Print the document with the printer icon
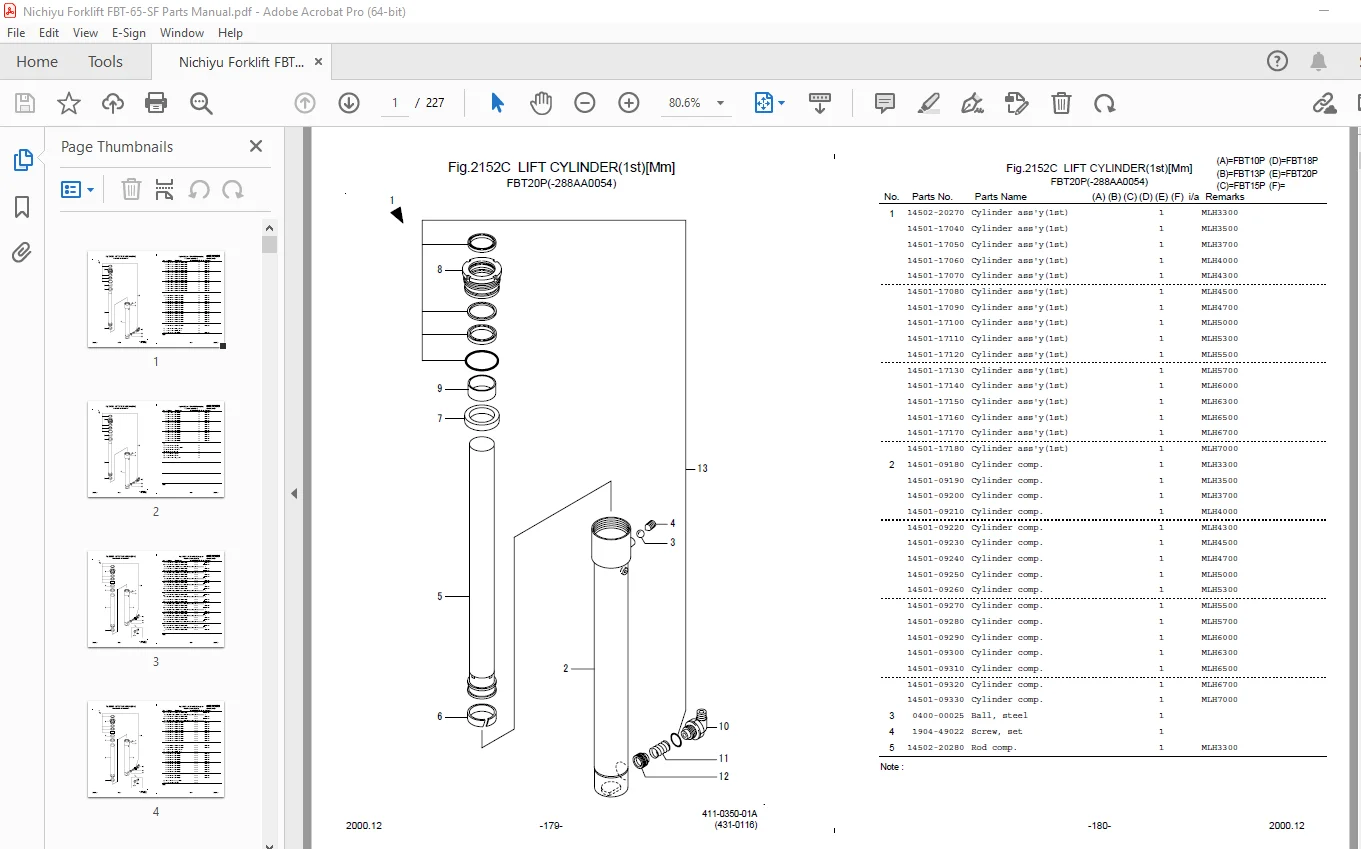This screenshot has height=849, width=1361. click(x=156, y=103)
